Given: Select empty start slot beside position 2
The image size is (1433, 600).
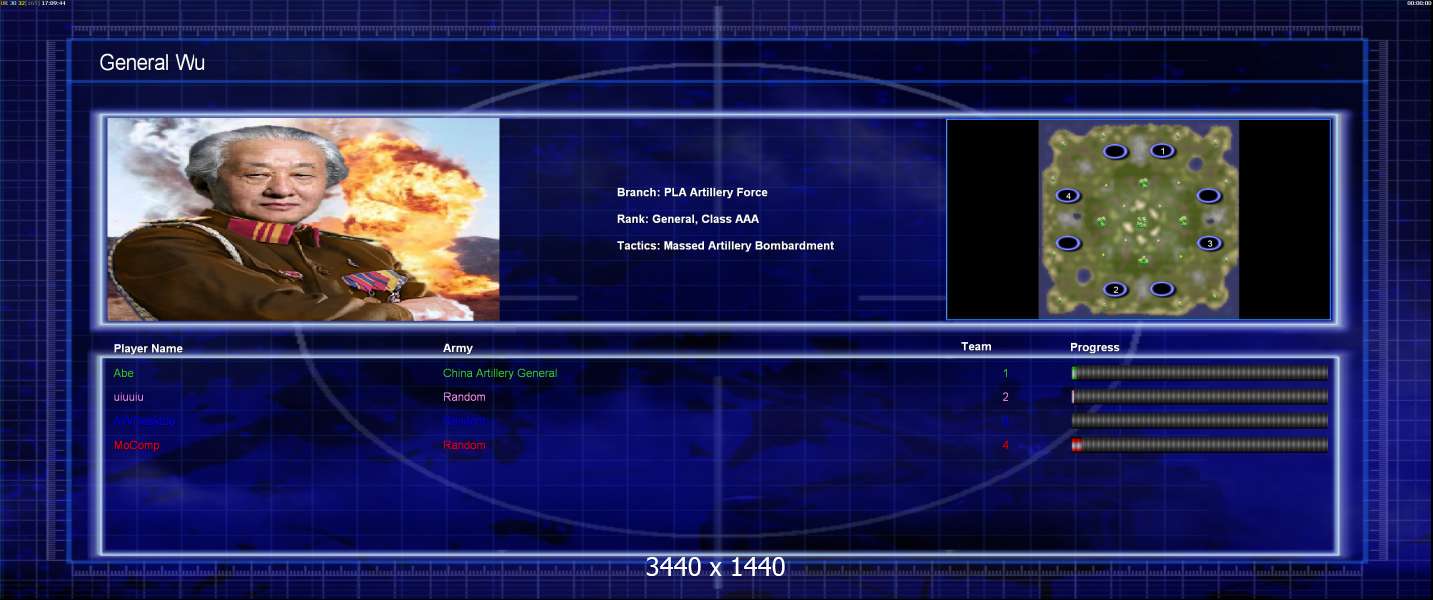Looking at the screenshot, I should [x=1161, y=289].
